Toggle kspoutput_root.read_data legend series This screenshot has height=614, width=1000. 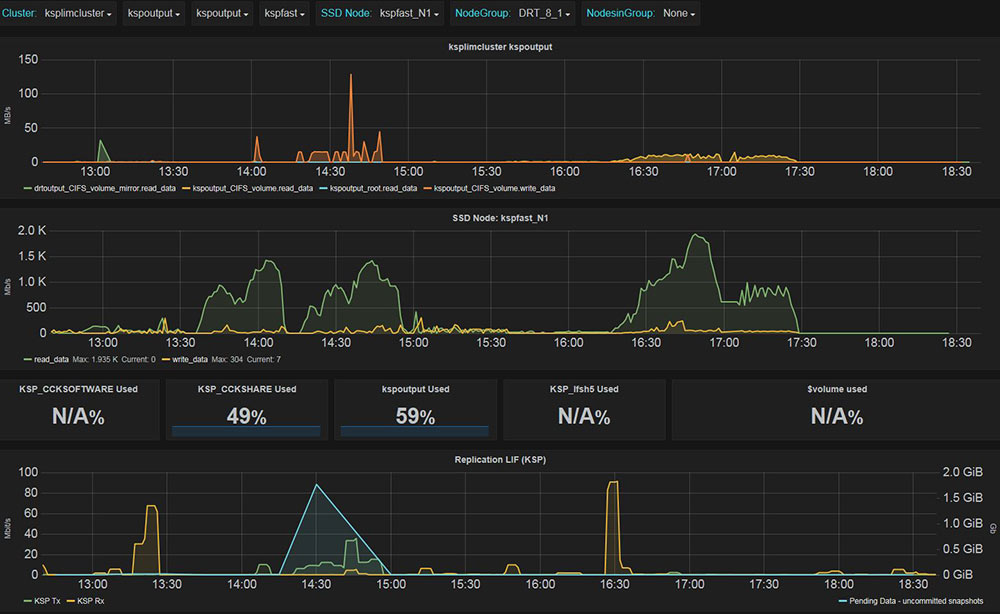click(x=368, y=189)
